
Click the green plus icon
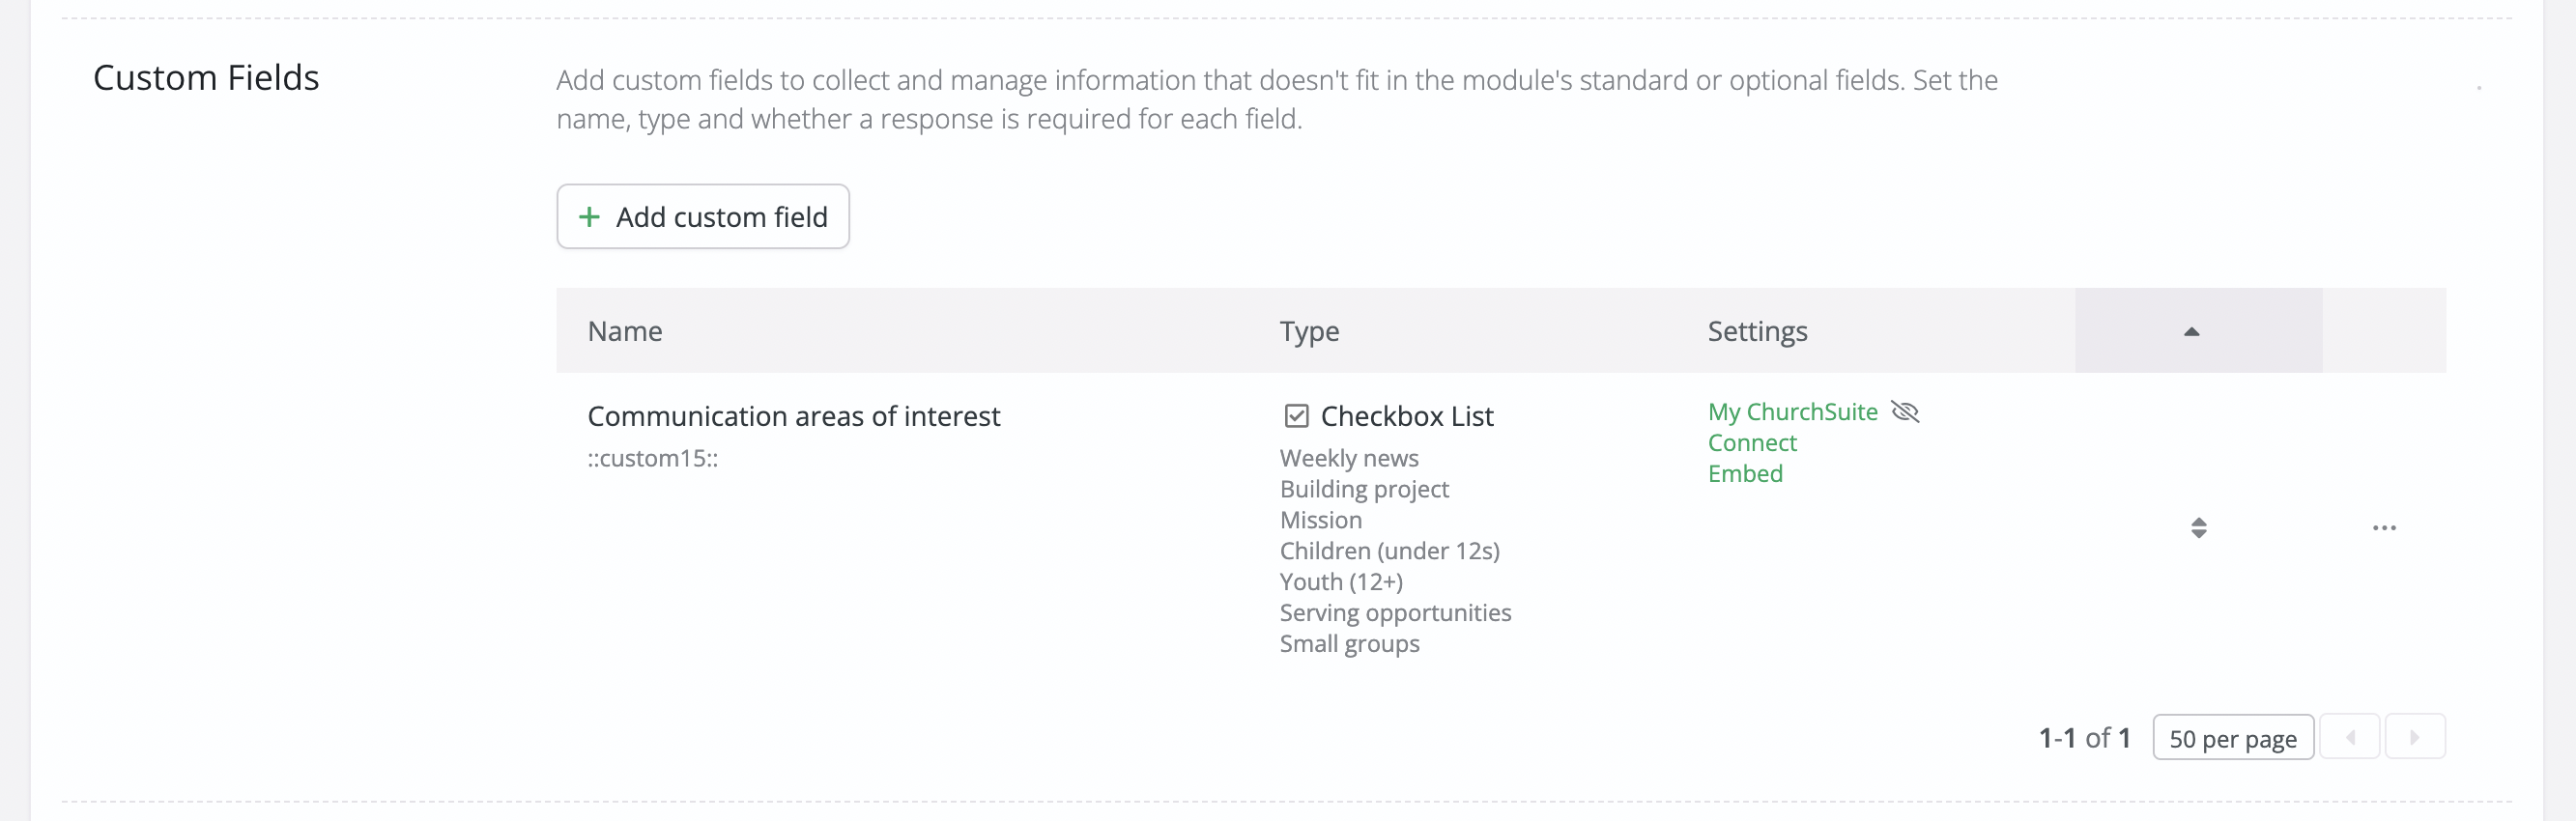[x=590, y=217]
